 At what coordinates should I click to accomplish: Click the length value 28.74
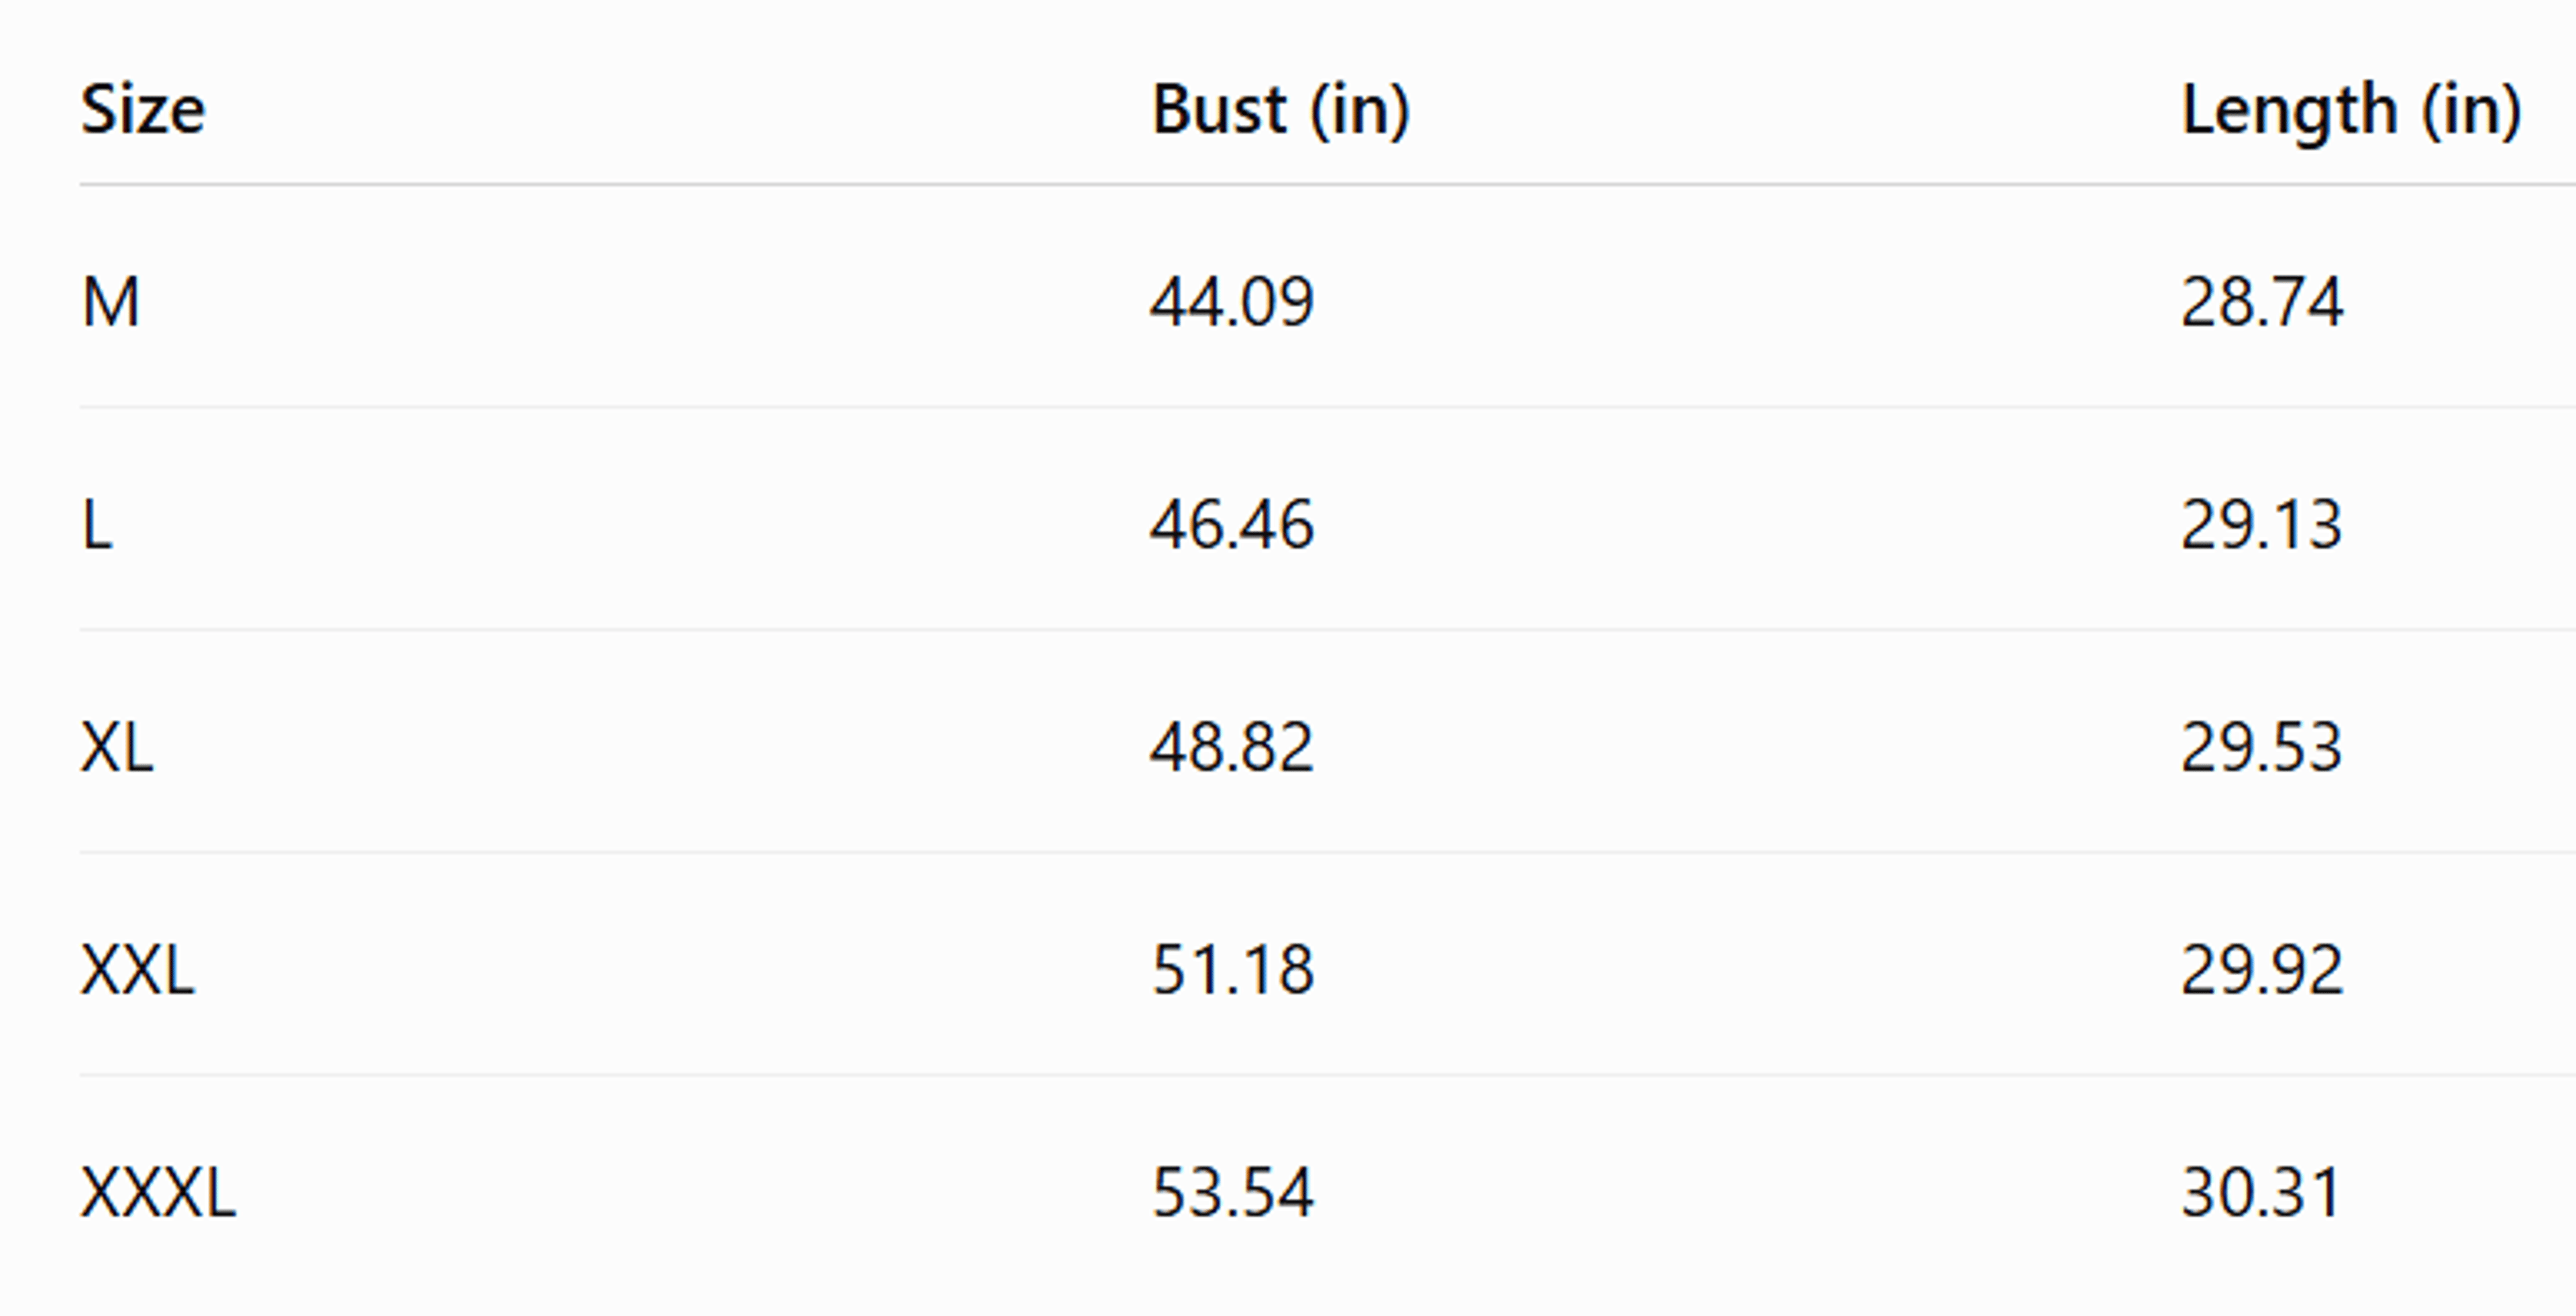tap(2262, 302)
